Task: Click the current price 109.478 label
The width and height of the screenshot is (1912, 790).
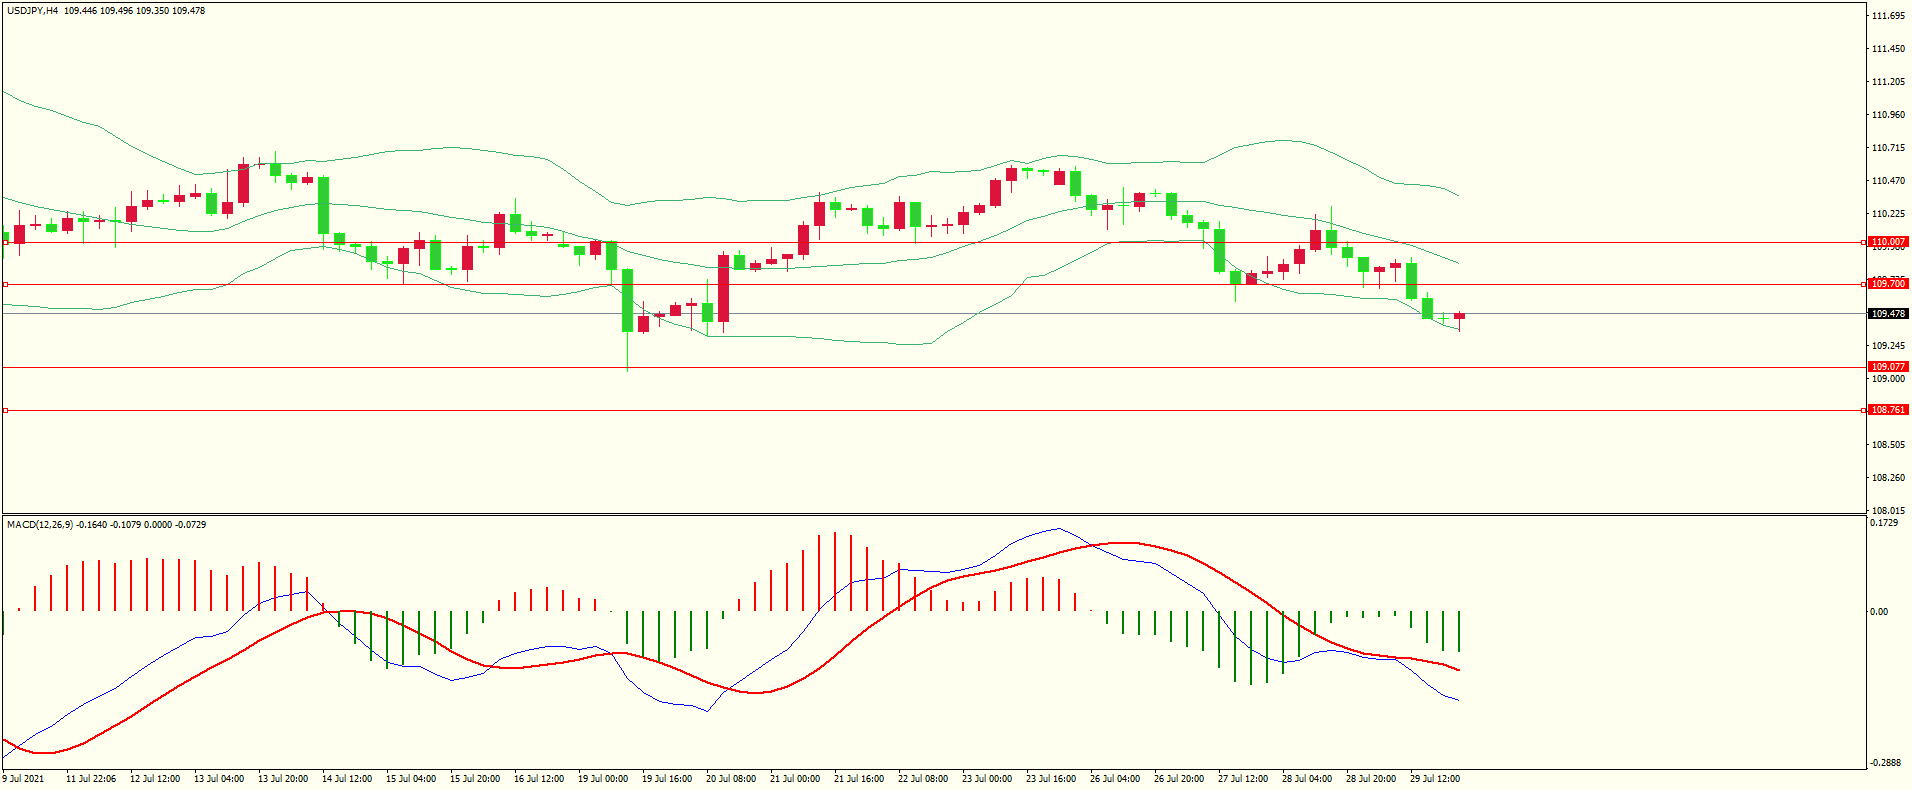Action: click(x=1888, y=314)
